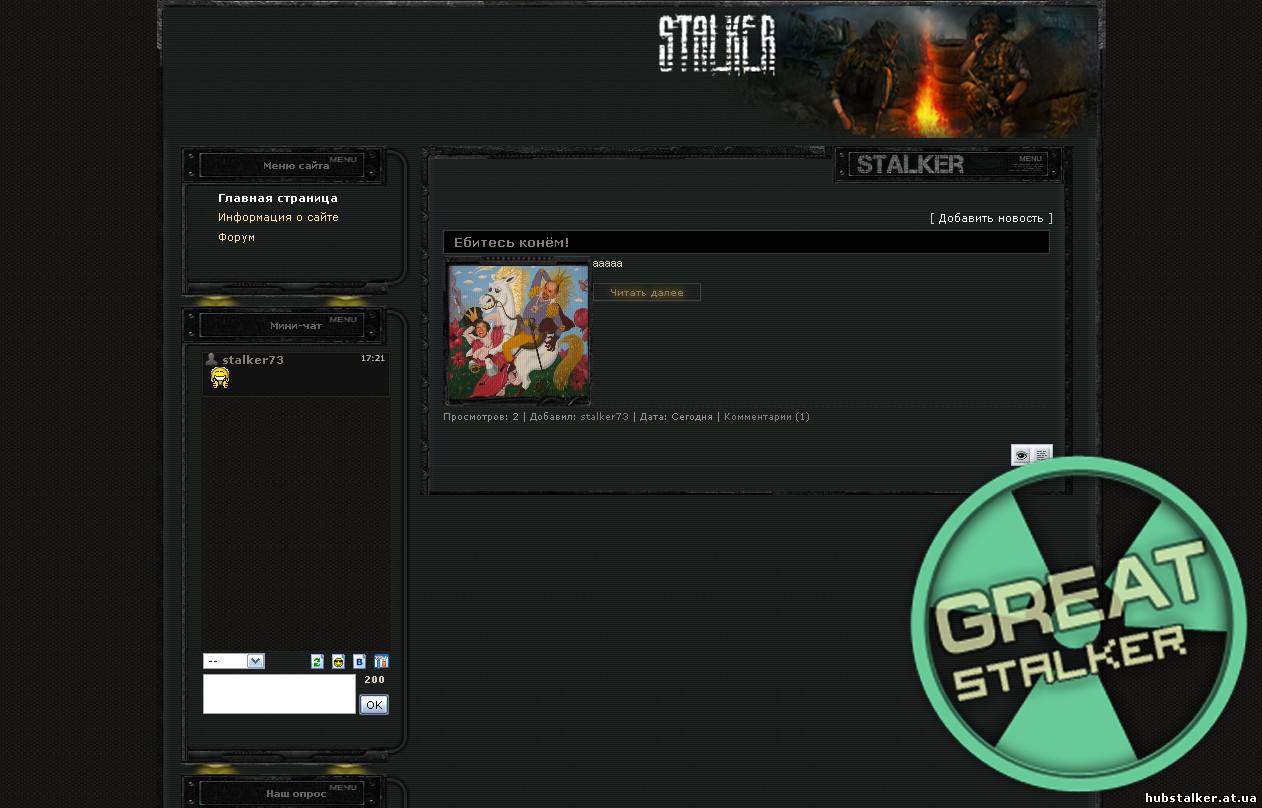
Task: Open the smiley list in the mini-chat
Action: coord(338,662)
